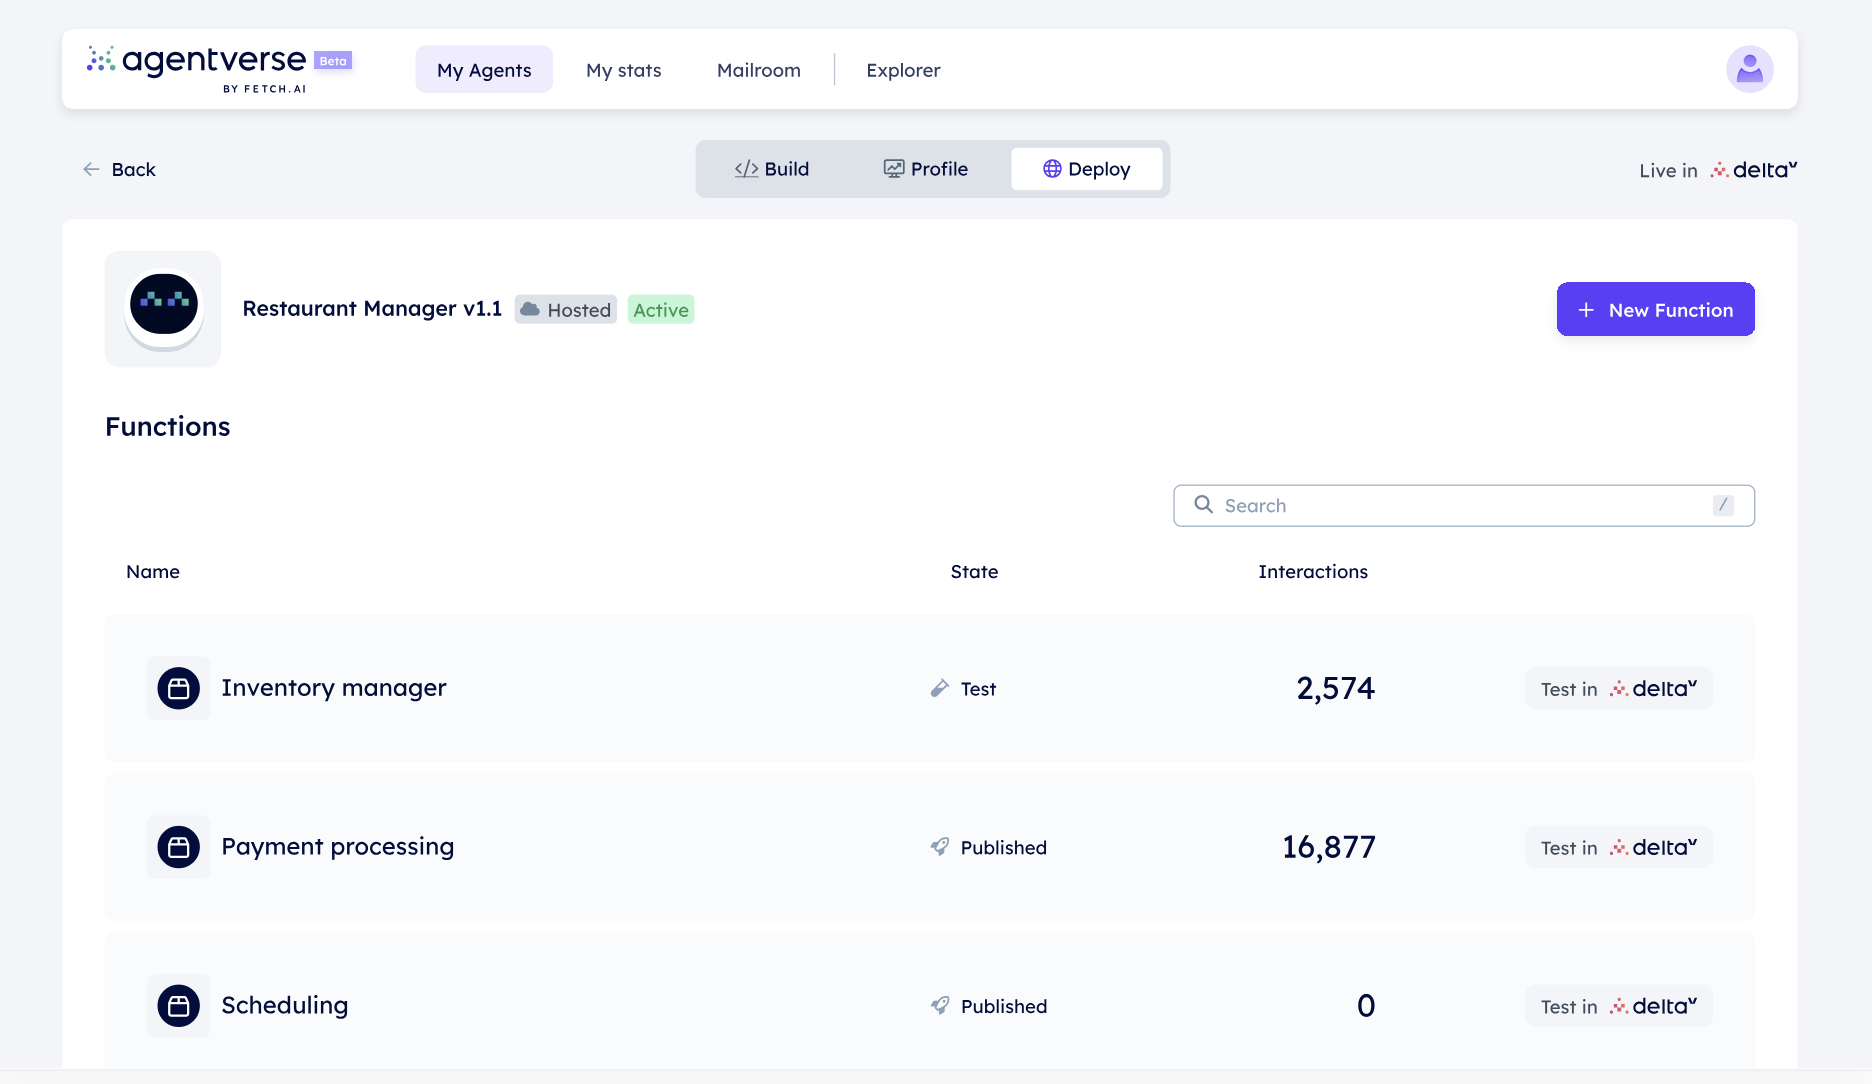1872x1084 pixels.
Task: Click the magnifier icon in search box
Action: [1203, 504]
